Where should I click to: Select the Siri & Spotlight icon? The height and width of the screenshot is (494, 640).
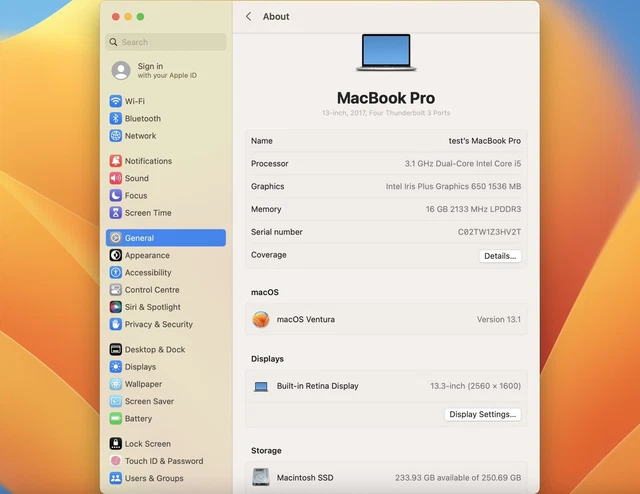[x=116, y=307]
